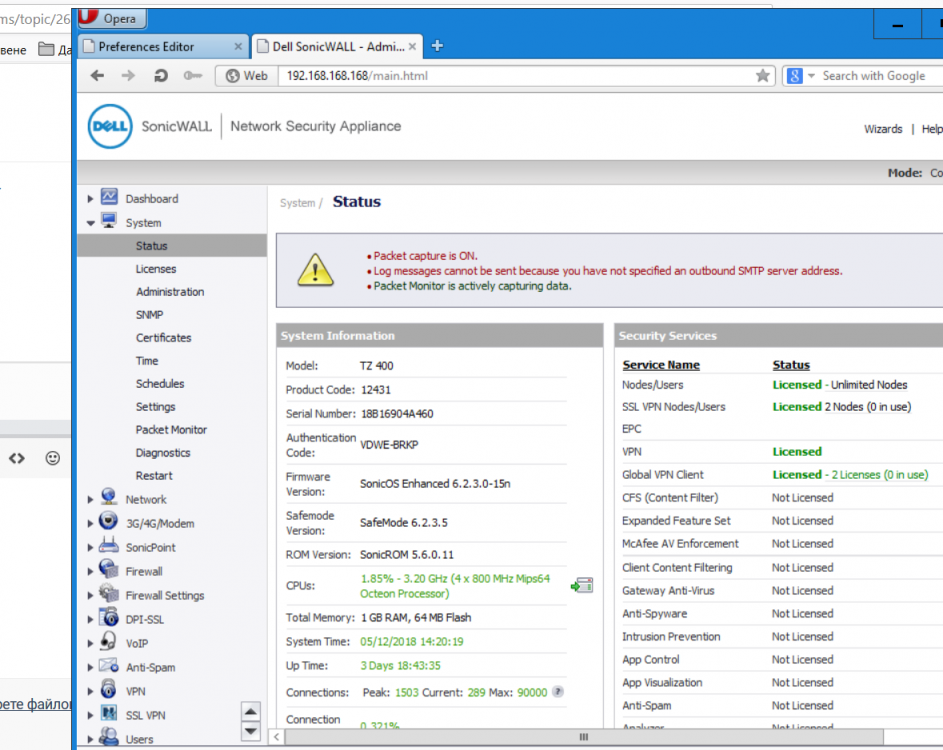Click the VPN lock icon
The width and height of the screenshot is (943, 750).
point(109,689)
